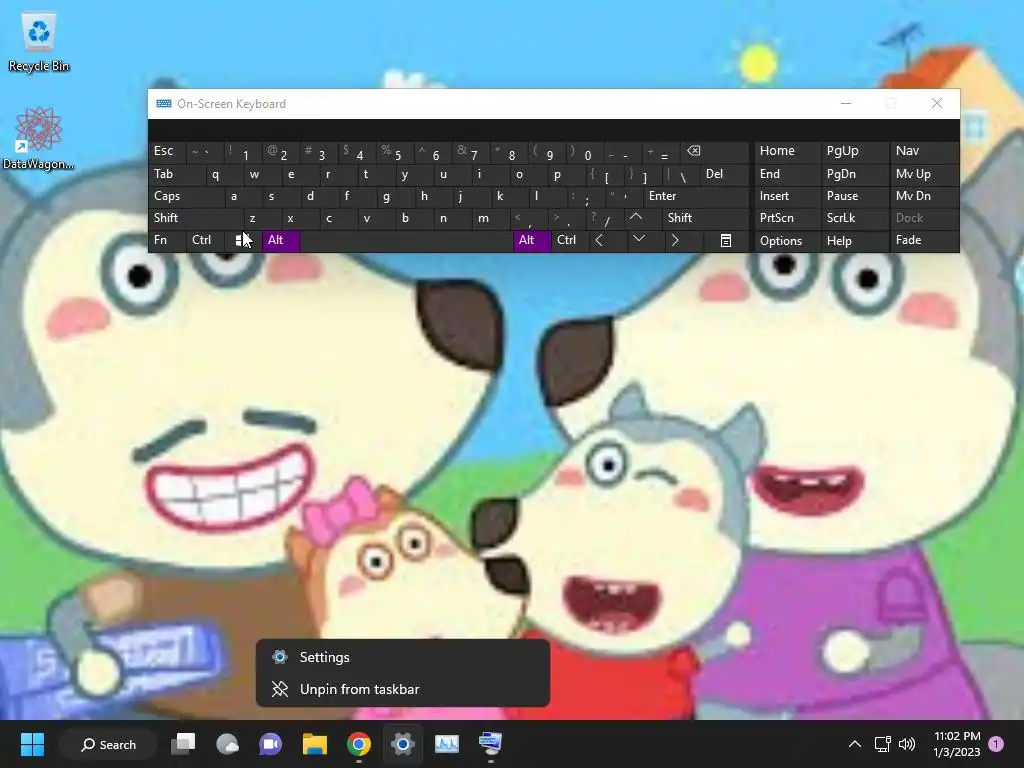Click the Insert key on keyboard
This screenshot has height=768, width=1024.
click(788, 196)
